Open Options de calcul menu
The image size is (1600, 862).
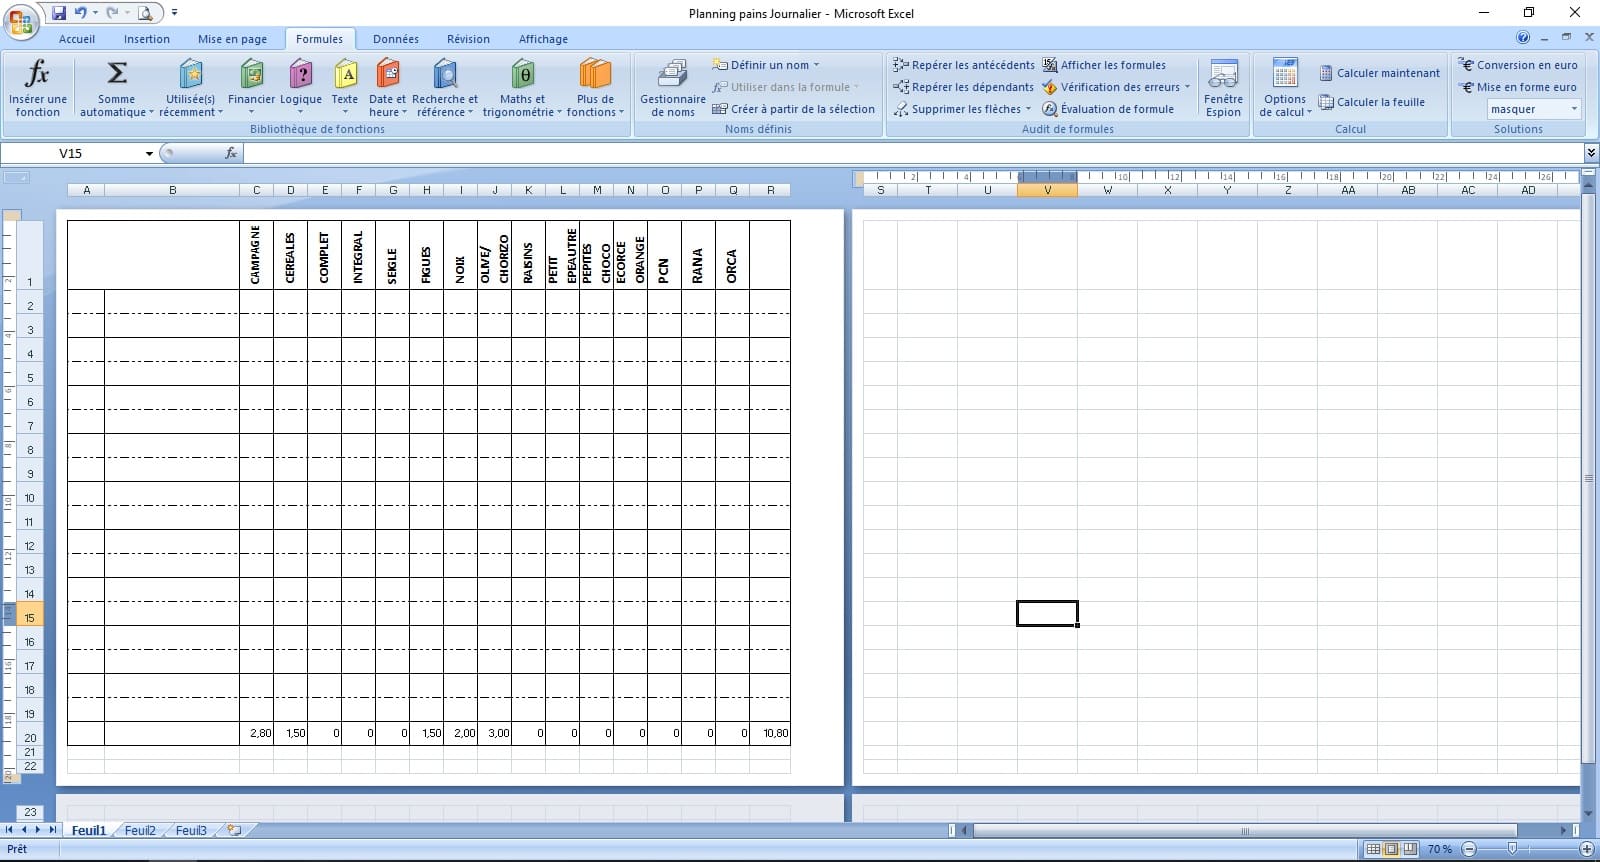pyautogui.click(x=1285, y=88)
